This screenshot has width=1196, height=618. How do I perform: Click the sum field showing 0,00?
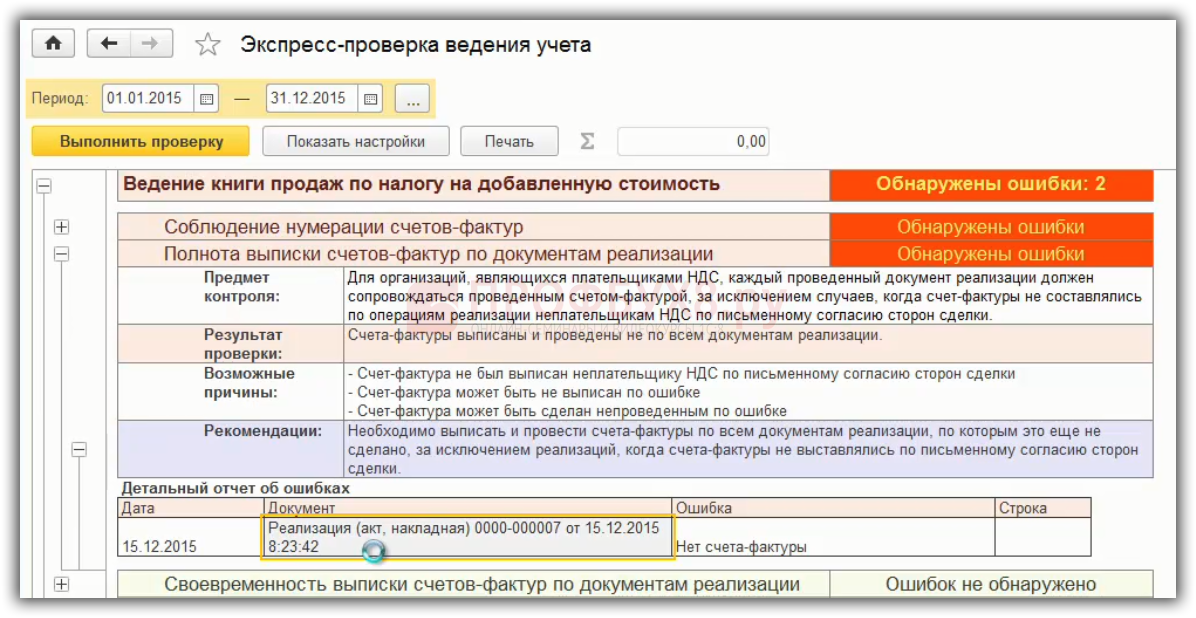(692, 141)
